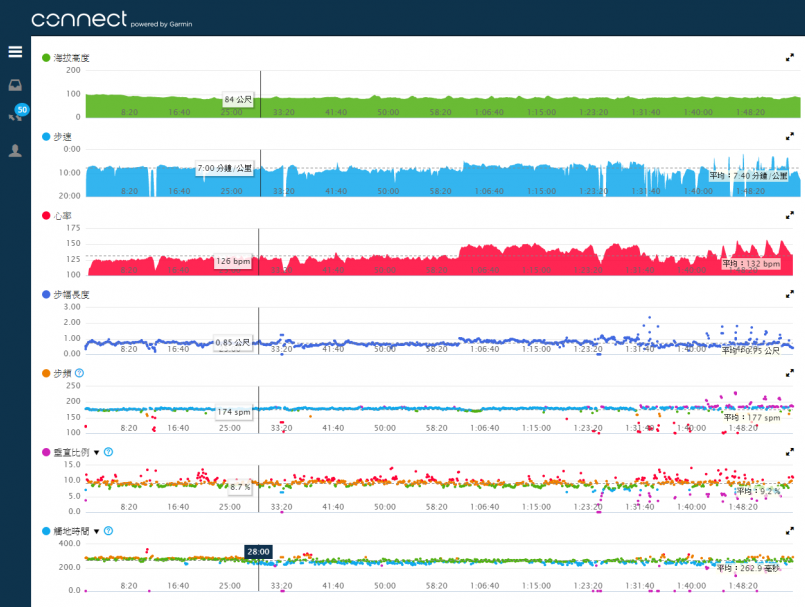Click the sync icon with 50 badge
Viewport: 805px width, 607px height.
coord(17,115)
